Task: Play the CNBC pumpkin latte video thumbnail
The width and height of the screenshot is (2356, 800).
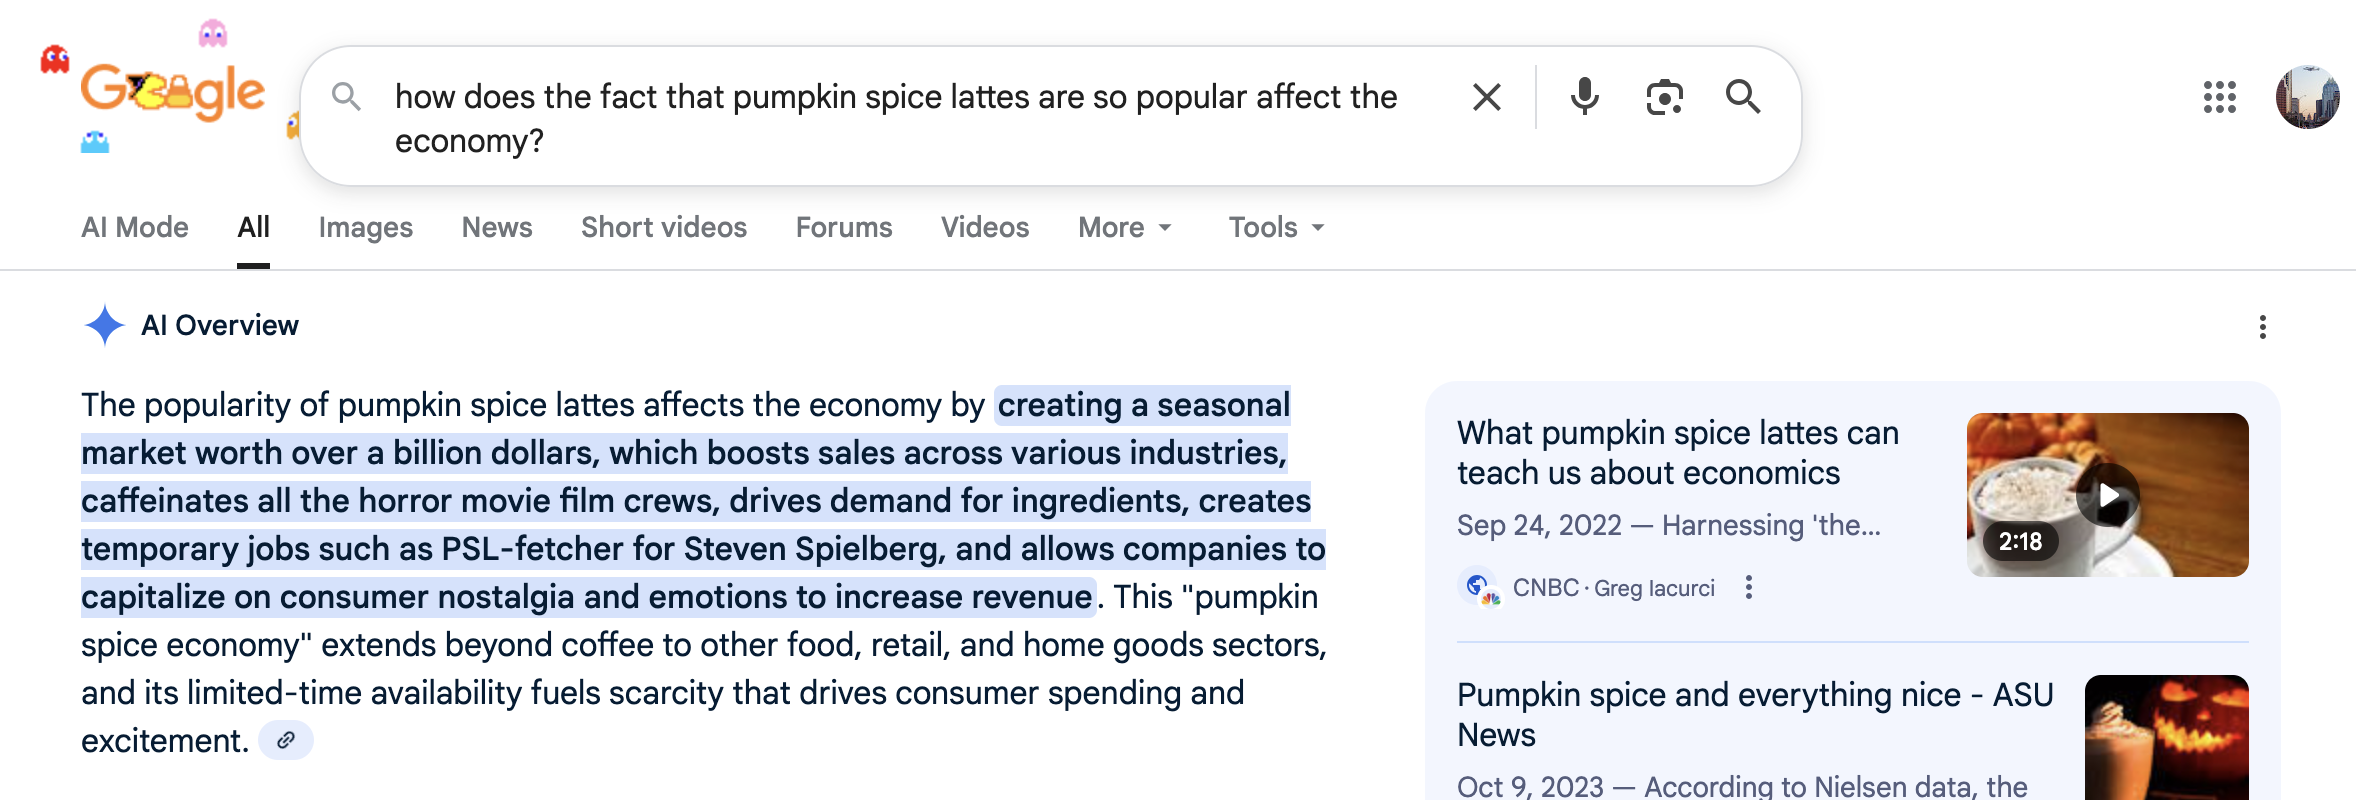Action: coord(2107,495)
